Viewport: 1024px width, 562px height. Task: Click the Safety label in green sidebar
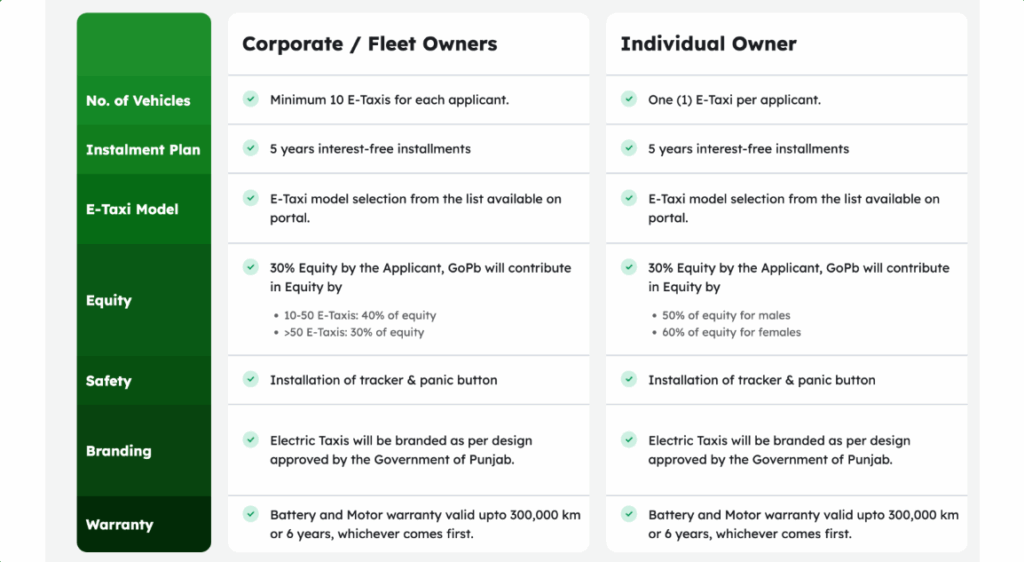[x=108, y=380]
